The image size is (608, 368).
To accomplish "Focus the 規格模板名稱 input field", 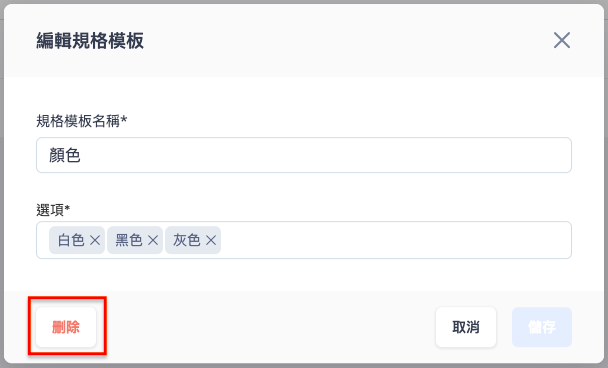I will (304, 155).
